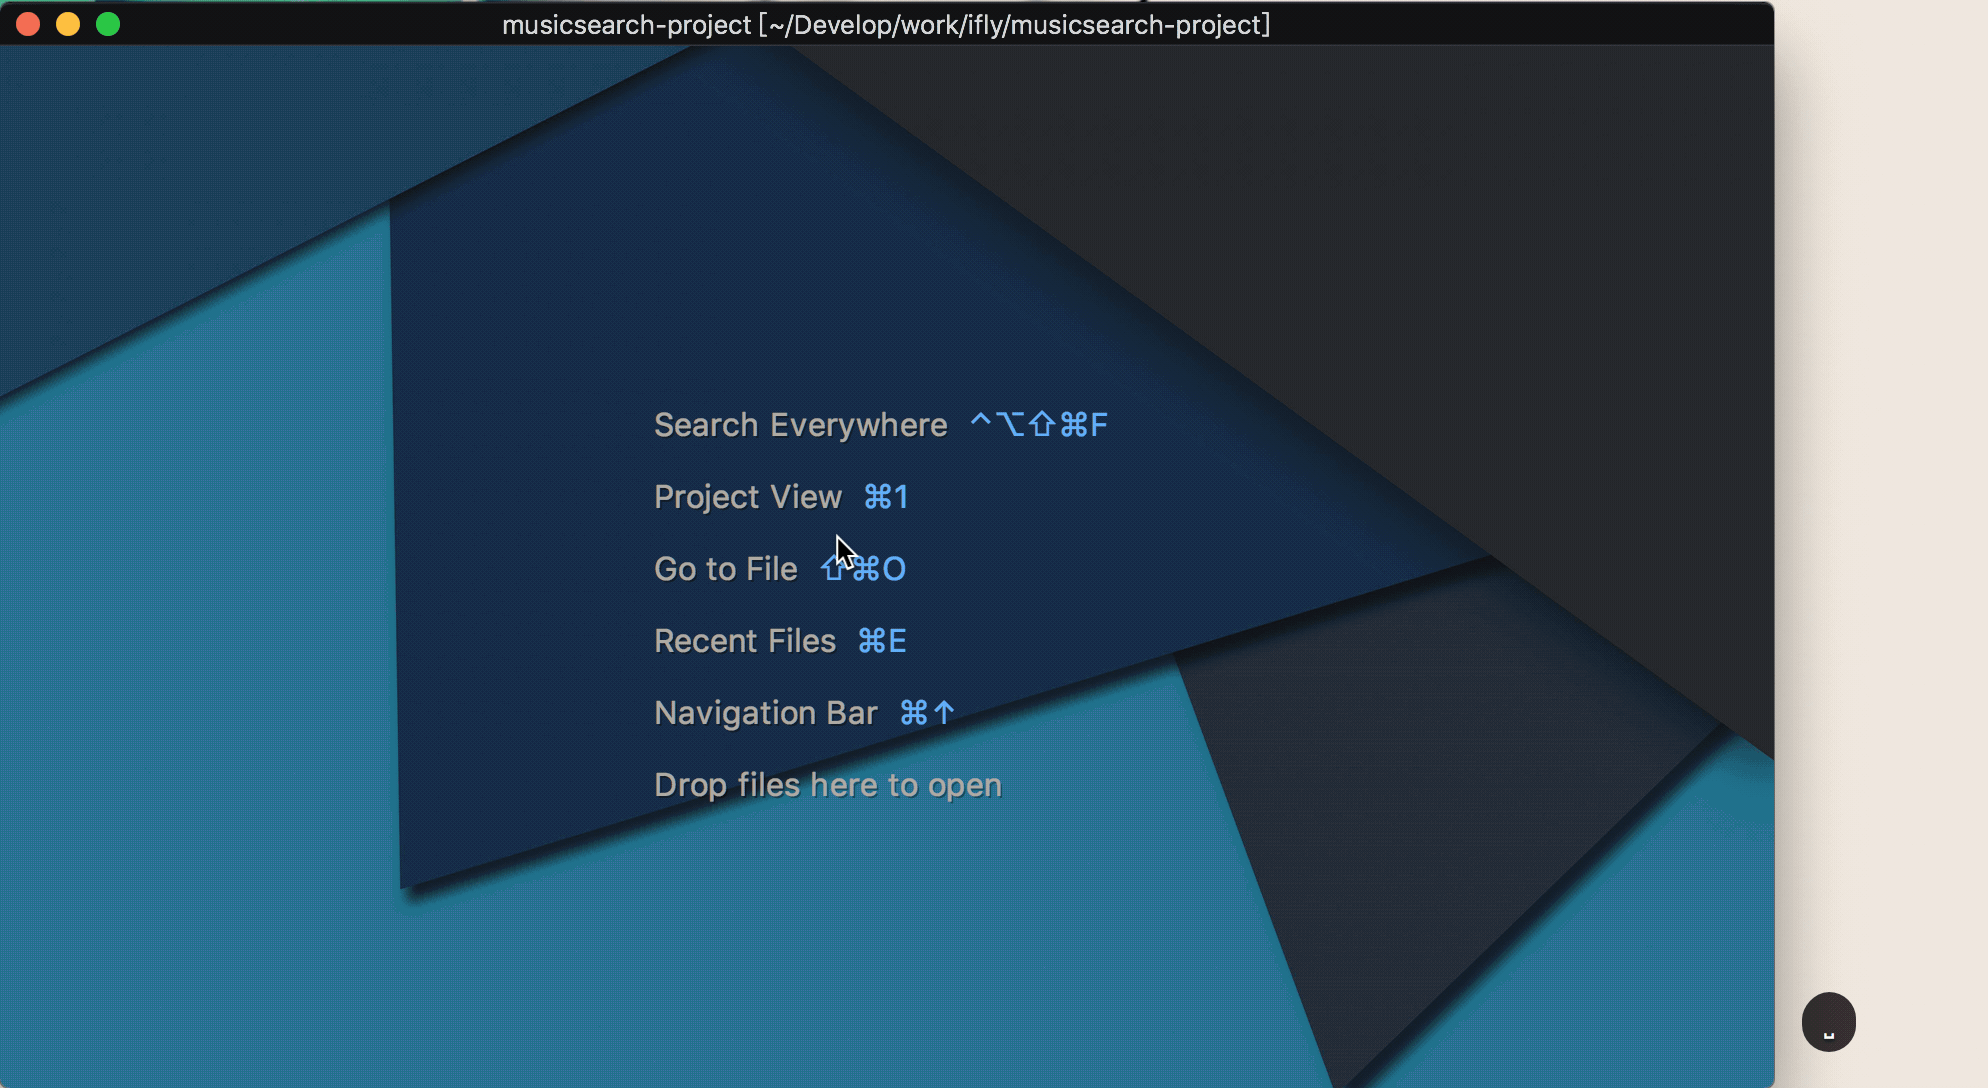Click the Recent Files label

click(744, 641)
